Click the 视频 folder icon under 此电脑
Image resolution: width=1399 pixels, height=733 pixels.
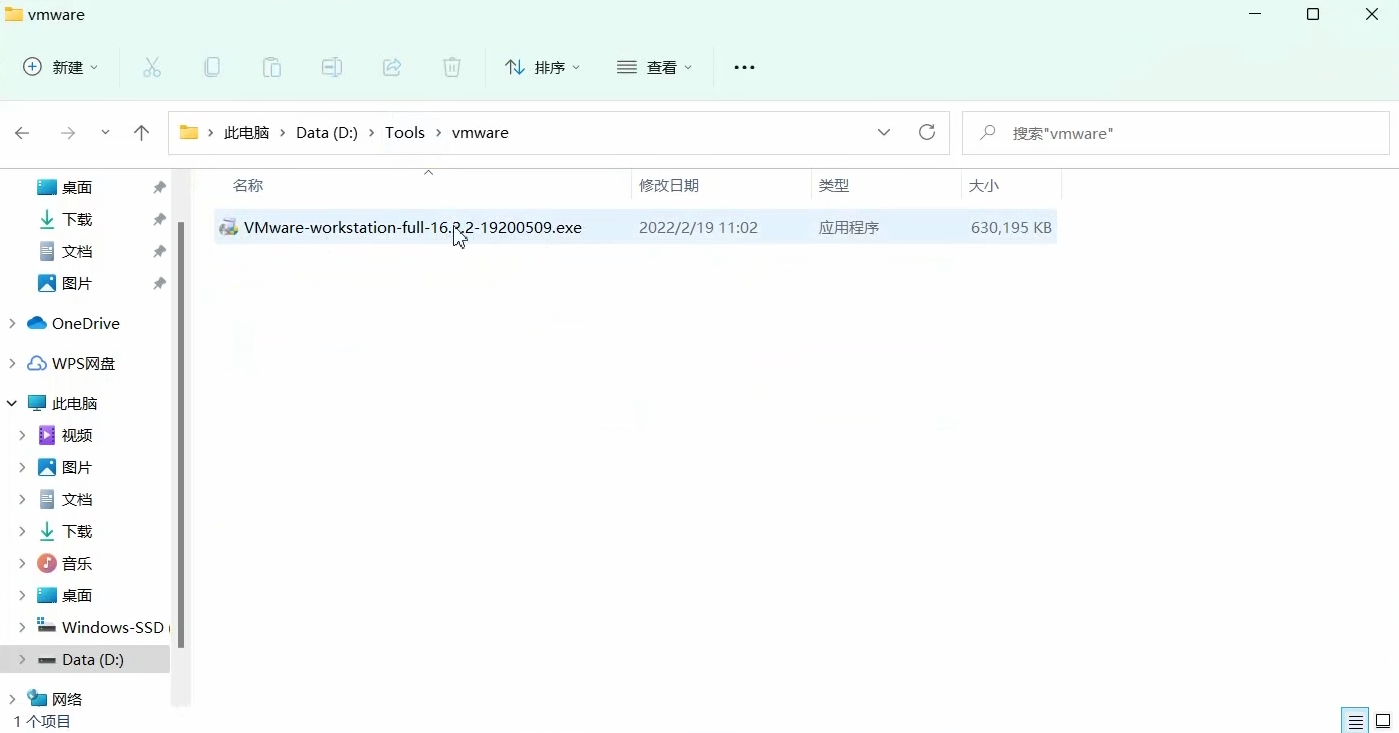47,436
